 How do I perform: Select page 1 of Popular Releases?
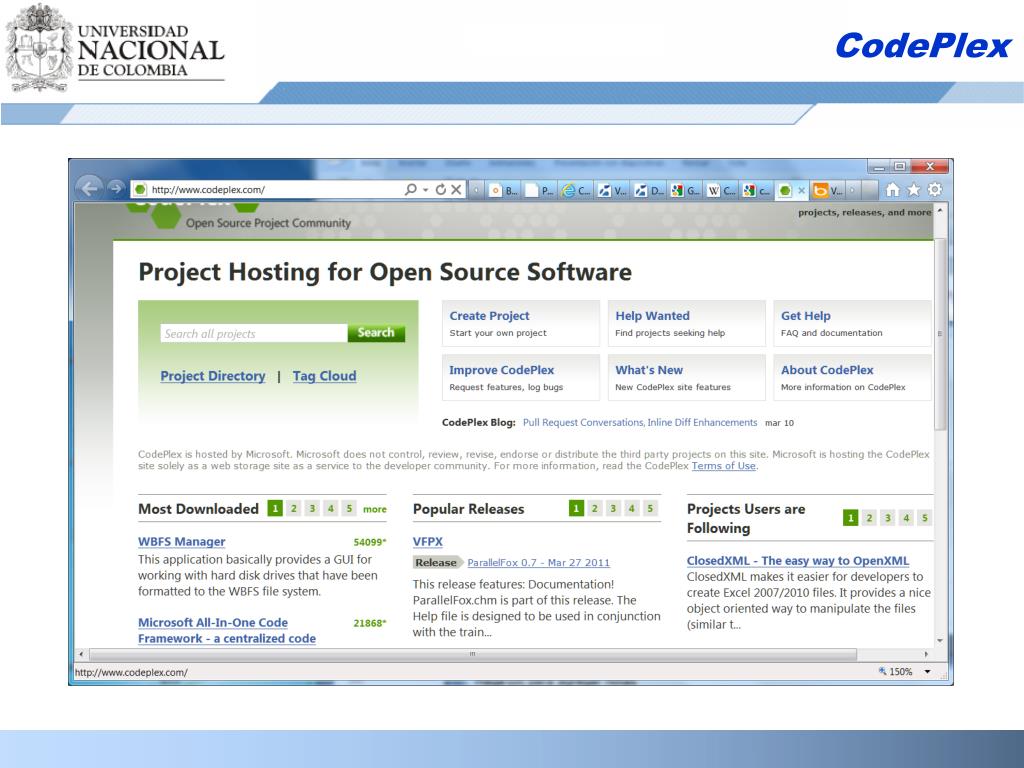pos(576,508)
